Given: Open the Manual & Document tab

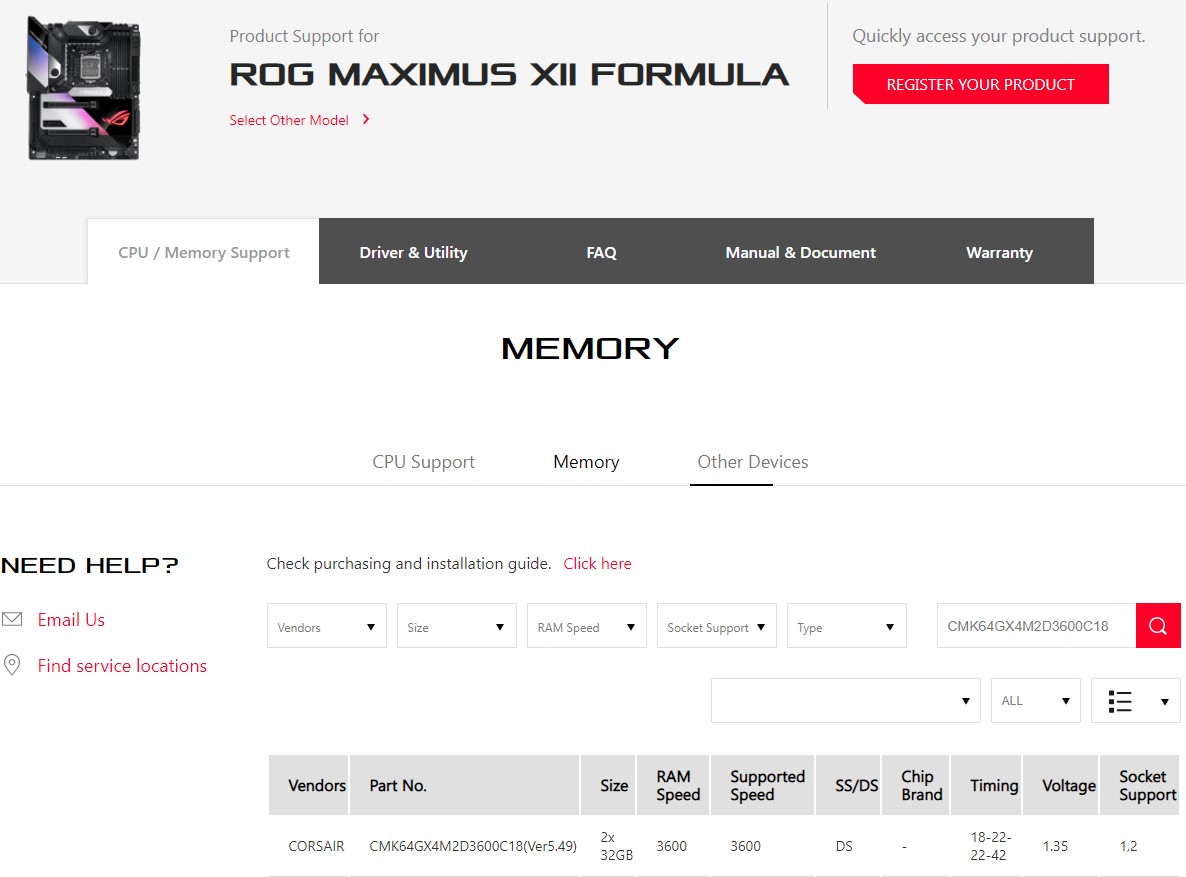Looking at the screenshot, I should click(800, 252).
